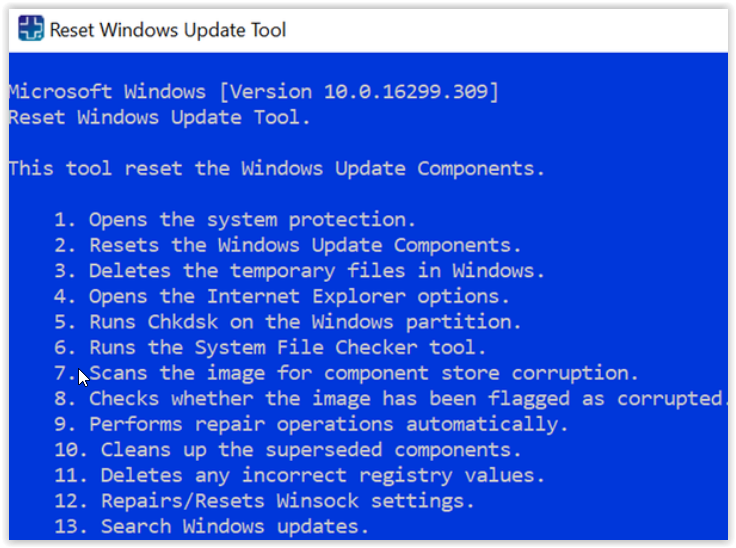Click 'This tool reset the Windows Update Components' text
The width and height of the screenshot is (736, 548).
click(x=277, y=169)
